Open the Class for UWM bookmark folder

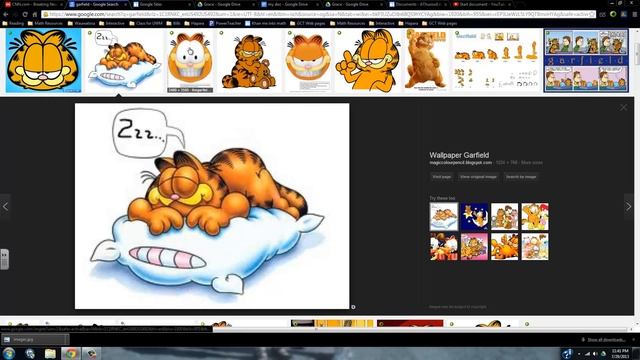(x=146, y=23)
